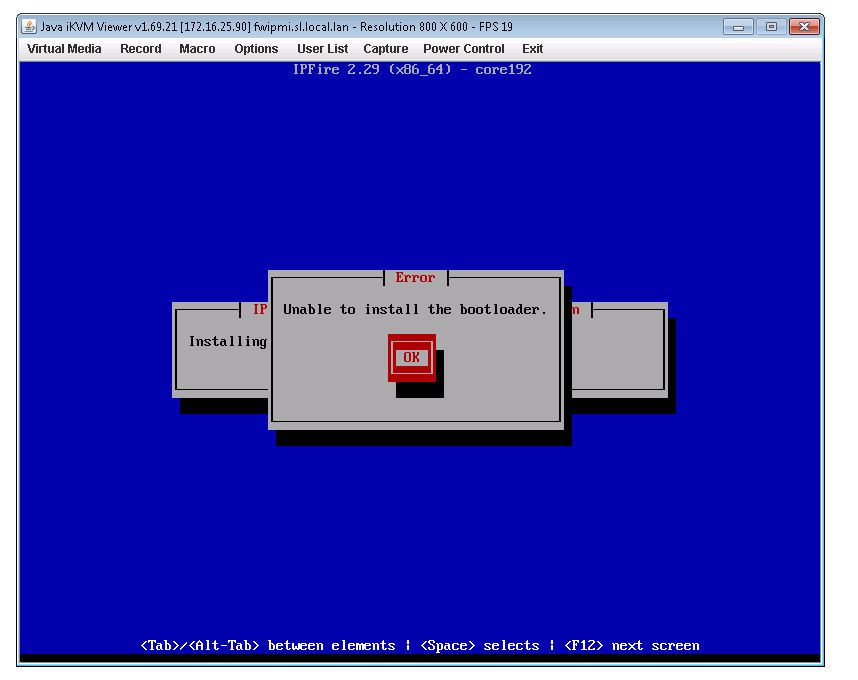The image size is (858, 680).
Task: Click the iKVM Viewer window title text
Action: point(277,26)
